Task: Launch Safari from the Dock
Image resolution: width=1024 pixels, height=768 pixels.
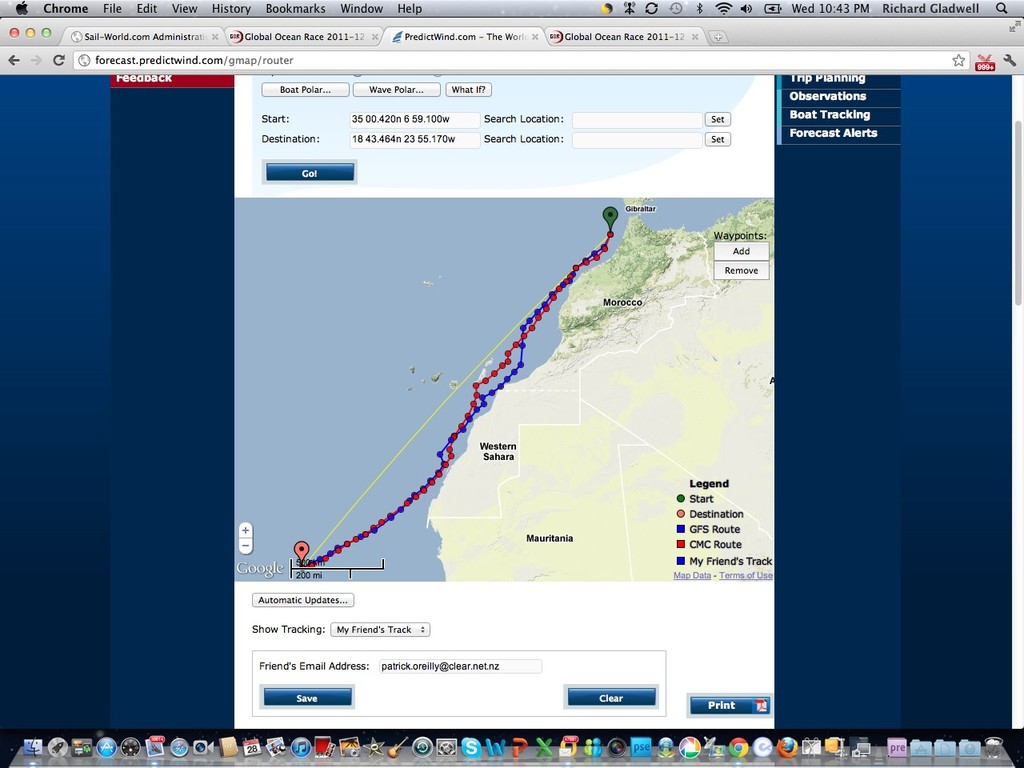Action: point(179,746)
